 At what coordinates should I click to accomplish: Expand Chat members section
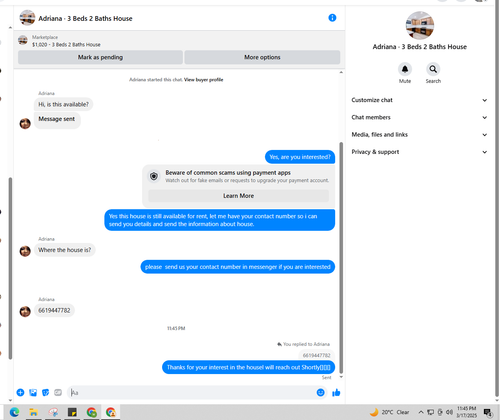419,117
